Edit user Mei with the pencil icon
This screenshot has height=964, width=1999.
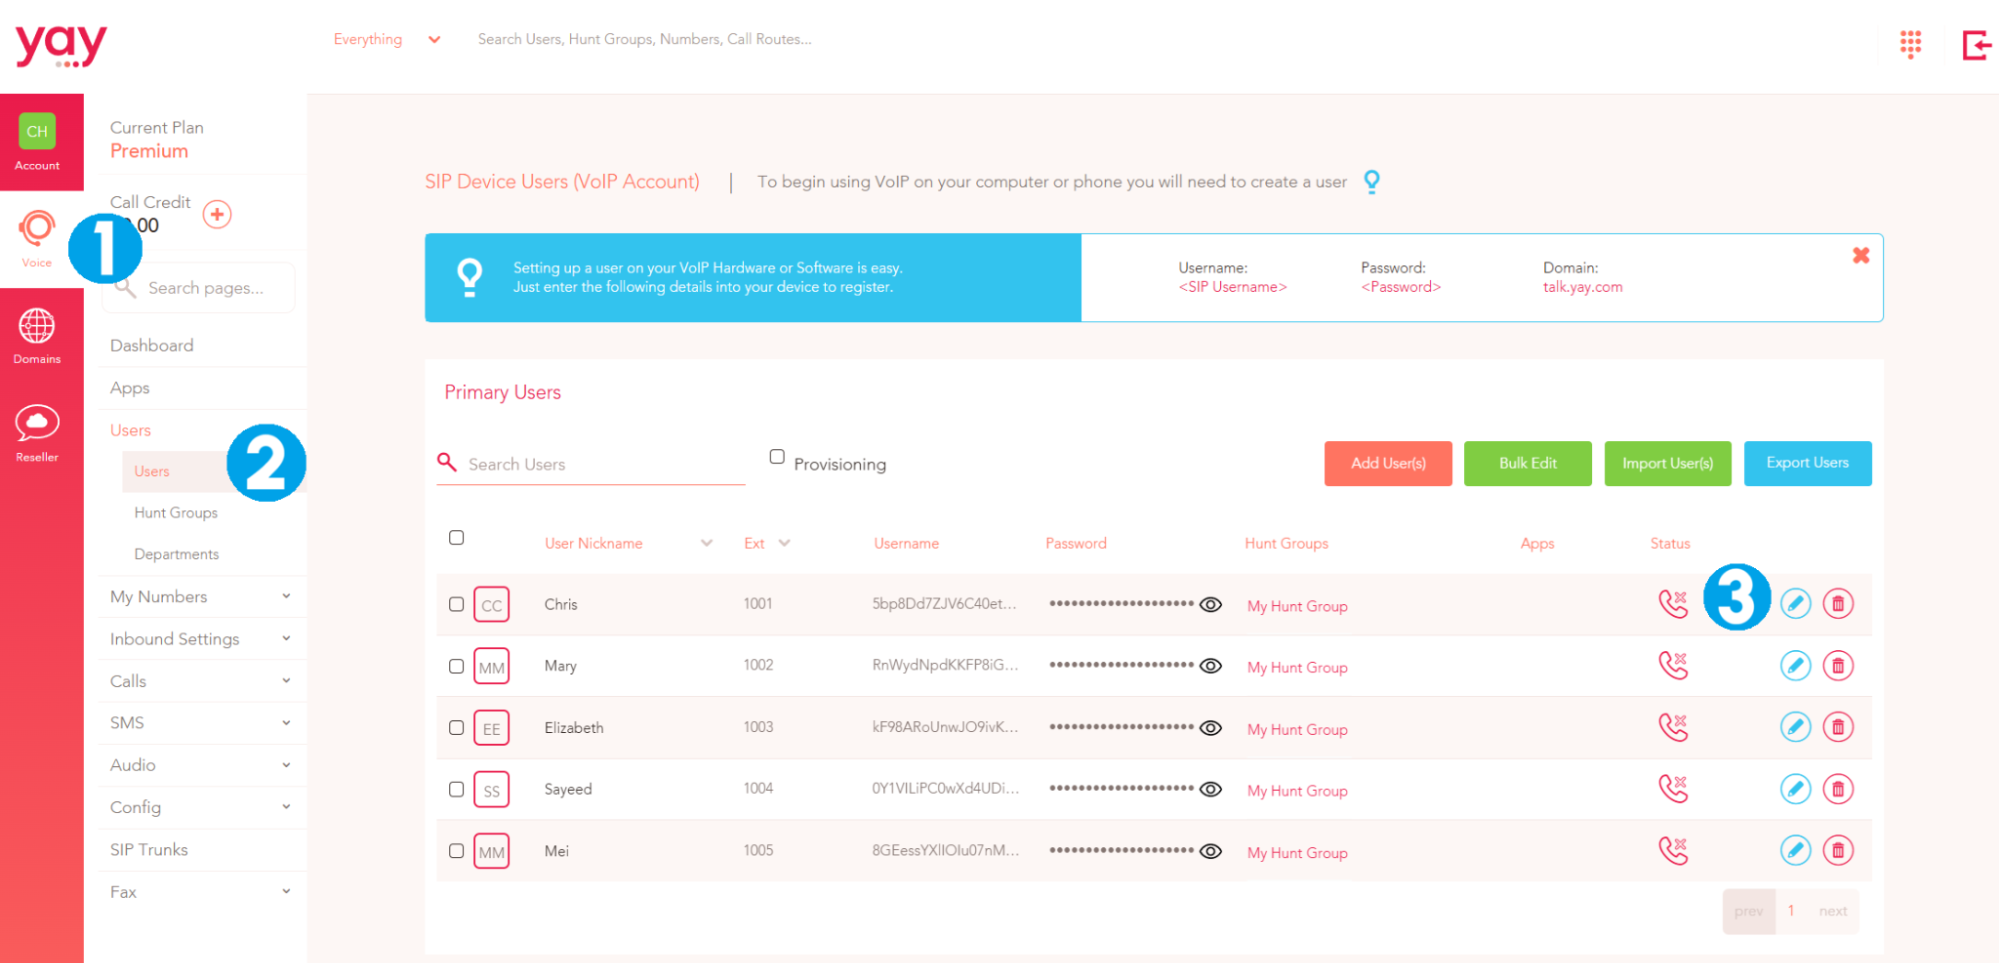[1796, 850]
